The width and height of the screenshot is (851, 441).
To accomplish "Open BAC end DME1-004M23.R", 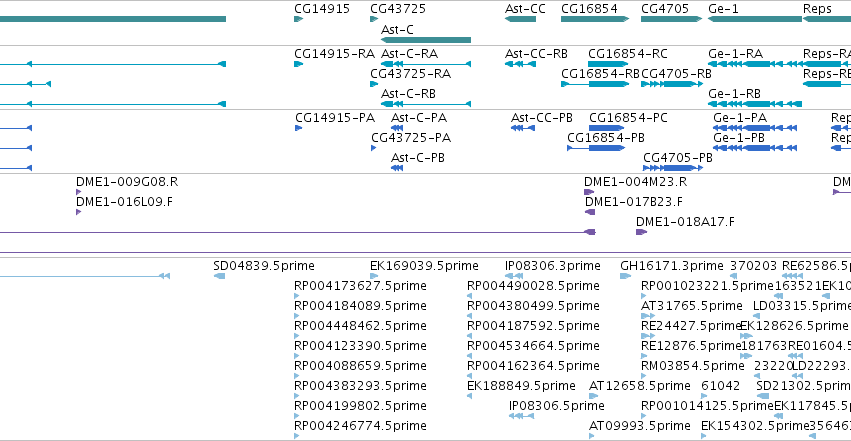I will coord(636,182).
